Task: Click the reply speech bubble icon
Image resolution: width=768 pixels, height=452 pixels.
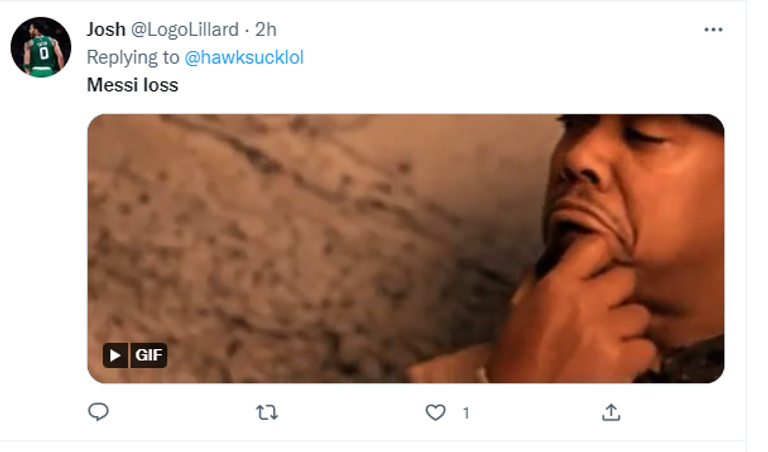Action: (98, 411)
